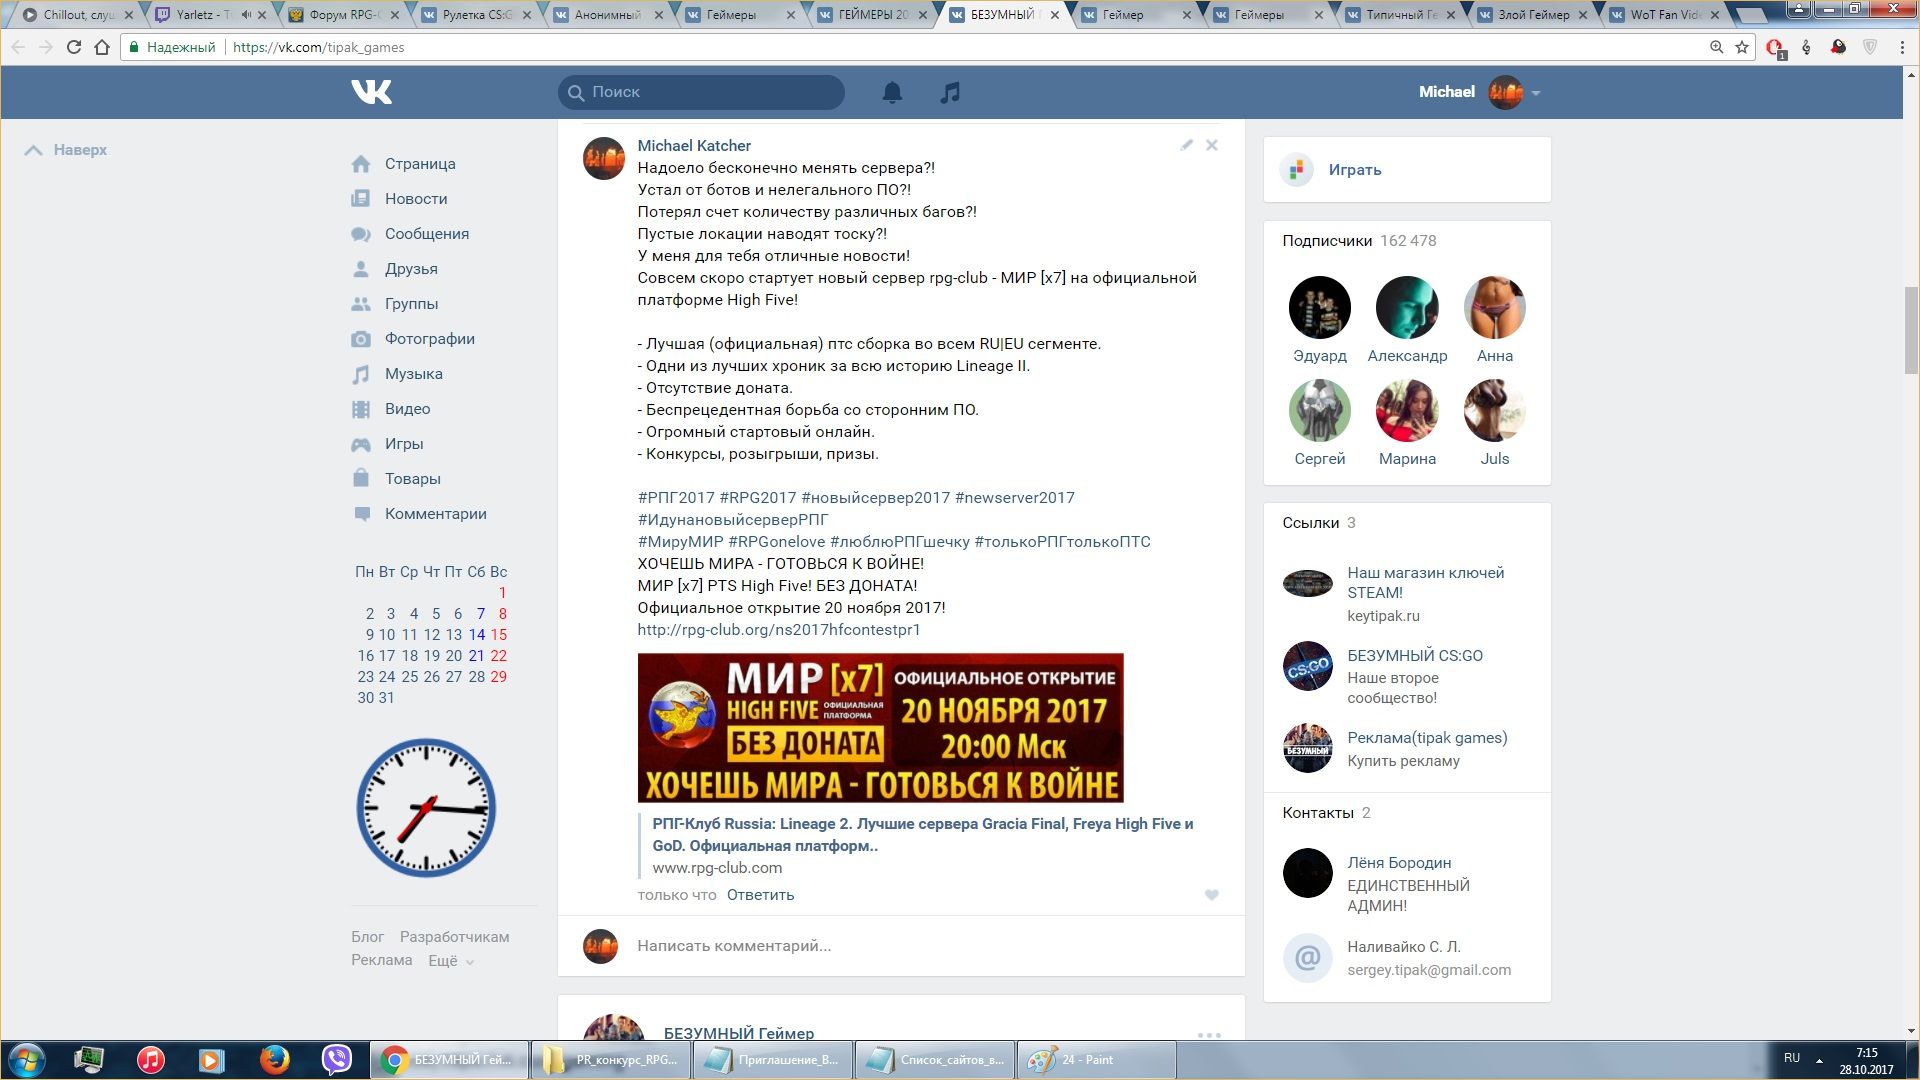Open the Chrome three-dots menu
The image size is (1920, 1080).
[x=1902, y=47]
